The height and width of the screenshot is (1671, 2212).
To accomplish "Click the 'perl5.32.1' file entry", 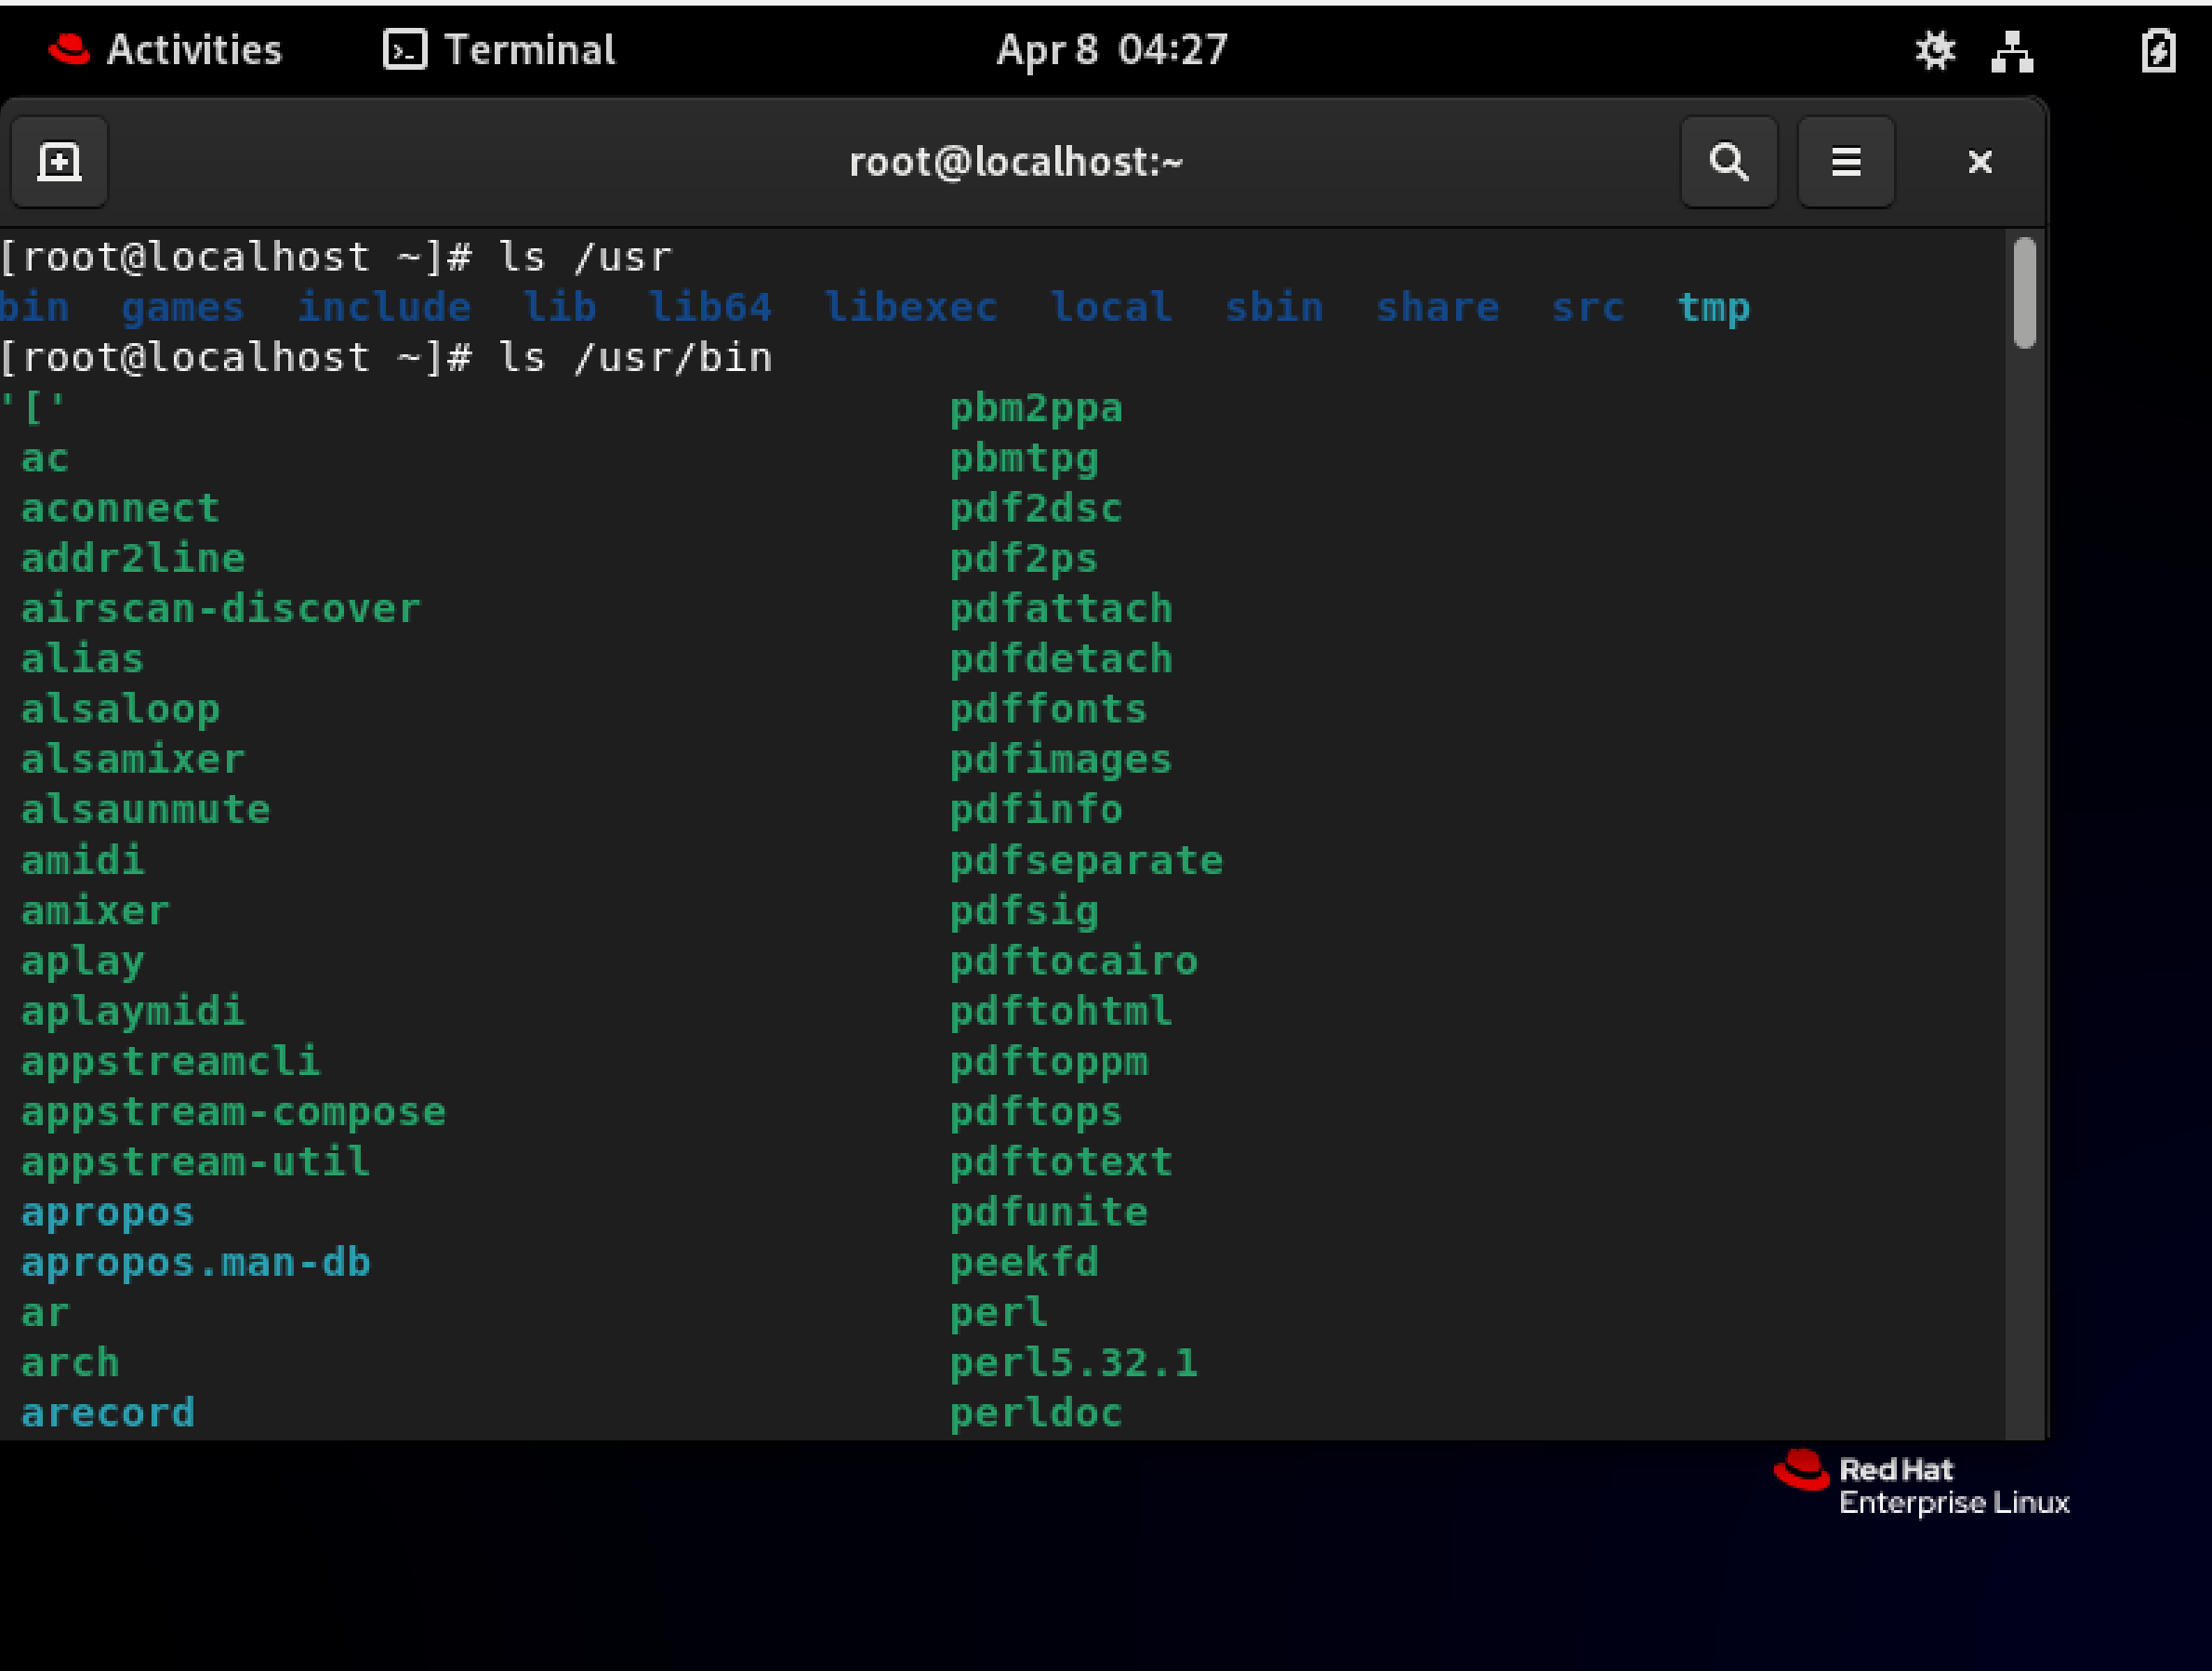I will (x=1075, y=1363).
